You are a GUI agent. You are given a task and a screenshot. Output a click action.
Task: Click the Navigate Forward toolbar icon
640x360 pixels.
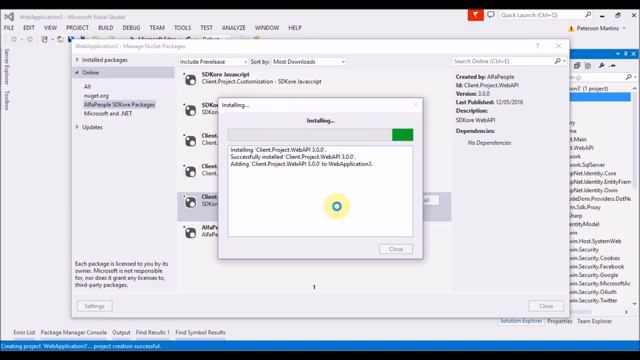click(x=30, y=39)
